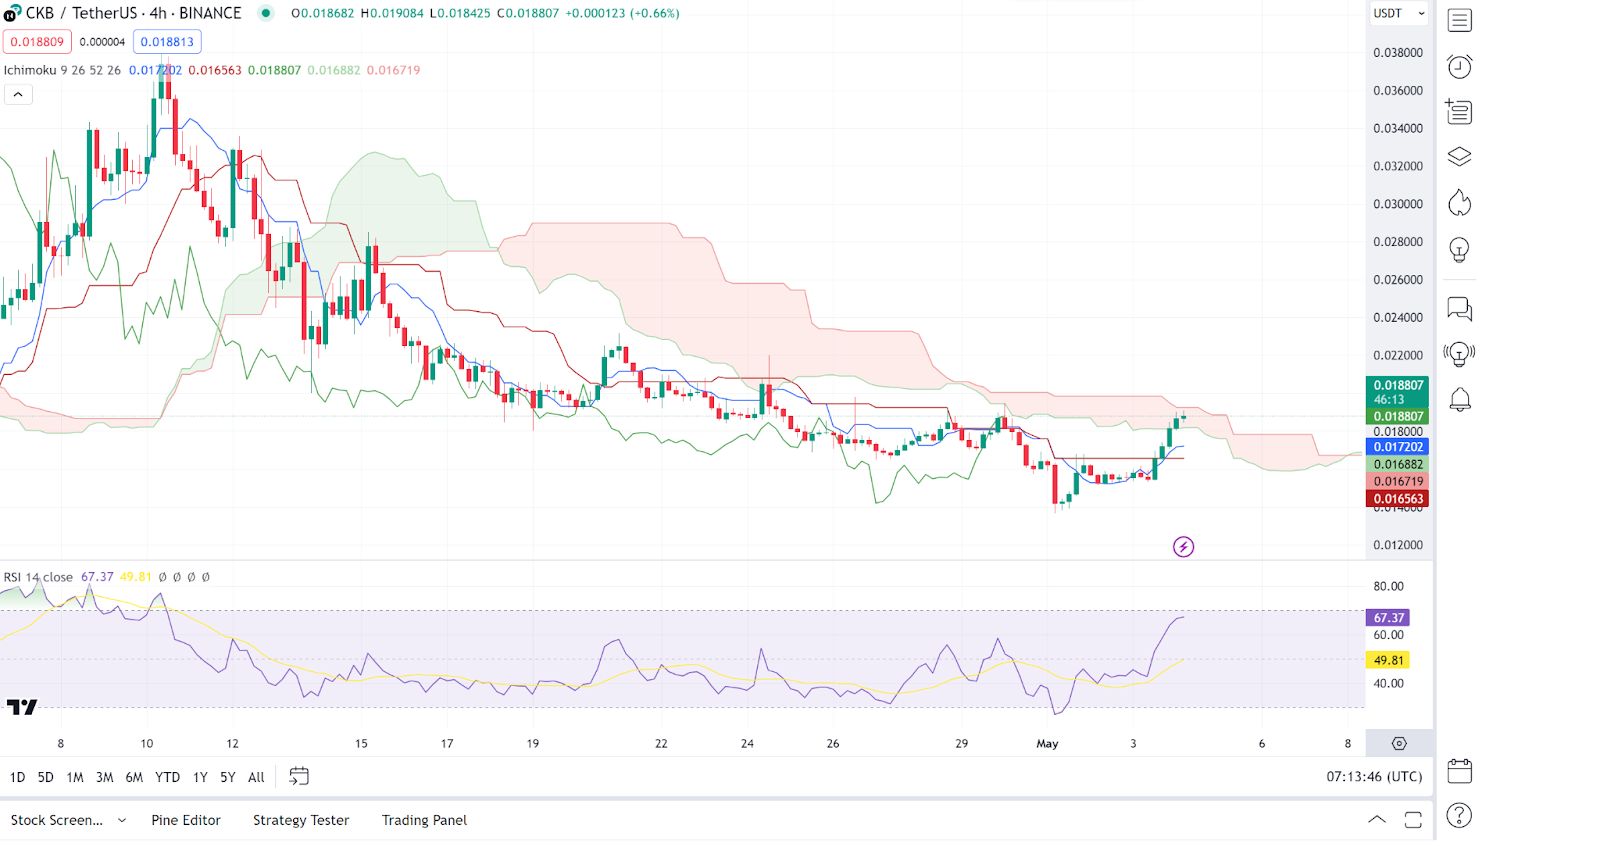
Task: Open the Data Window layers icon
Action: (1460, 157)
